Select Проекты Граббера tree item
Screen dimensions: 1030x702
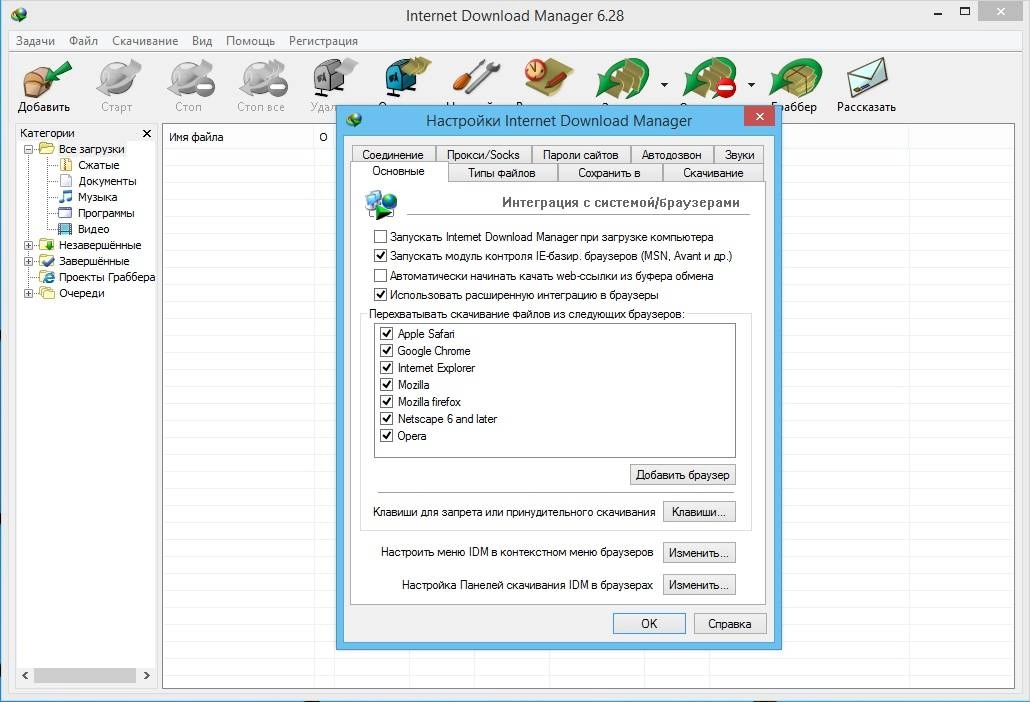(x=106, y=277)
